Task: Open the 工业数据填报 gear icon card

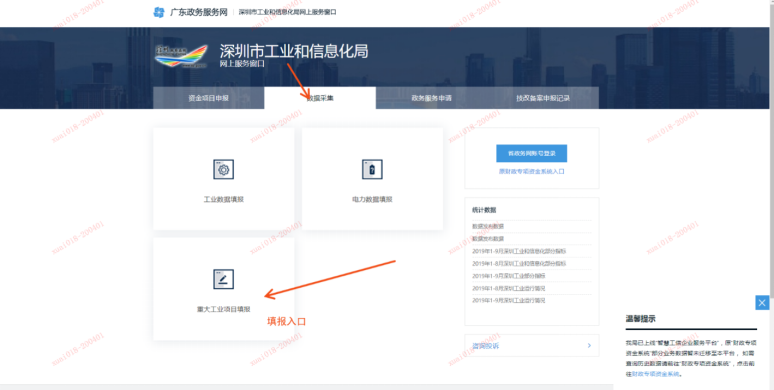Action: coord(224,179)
